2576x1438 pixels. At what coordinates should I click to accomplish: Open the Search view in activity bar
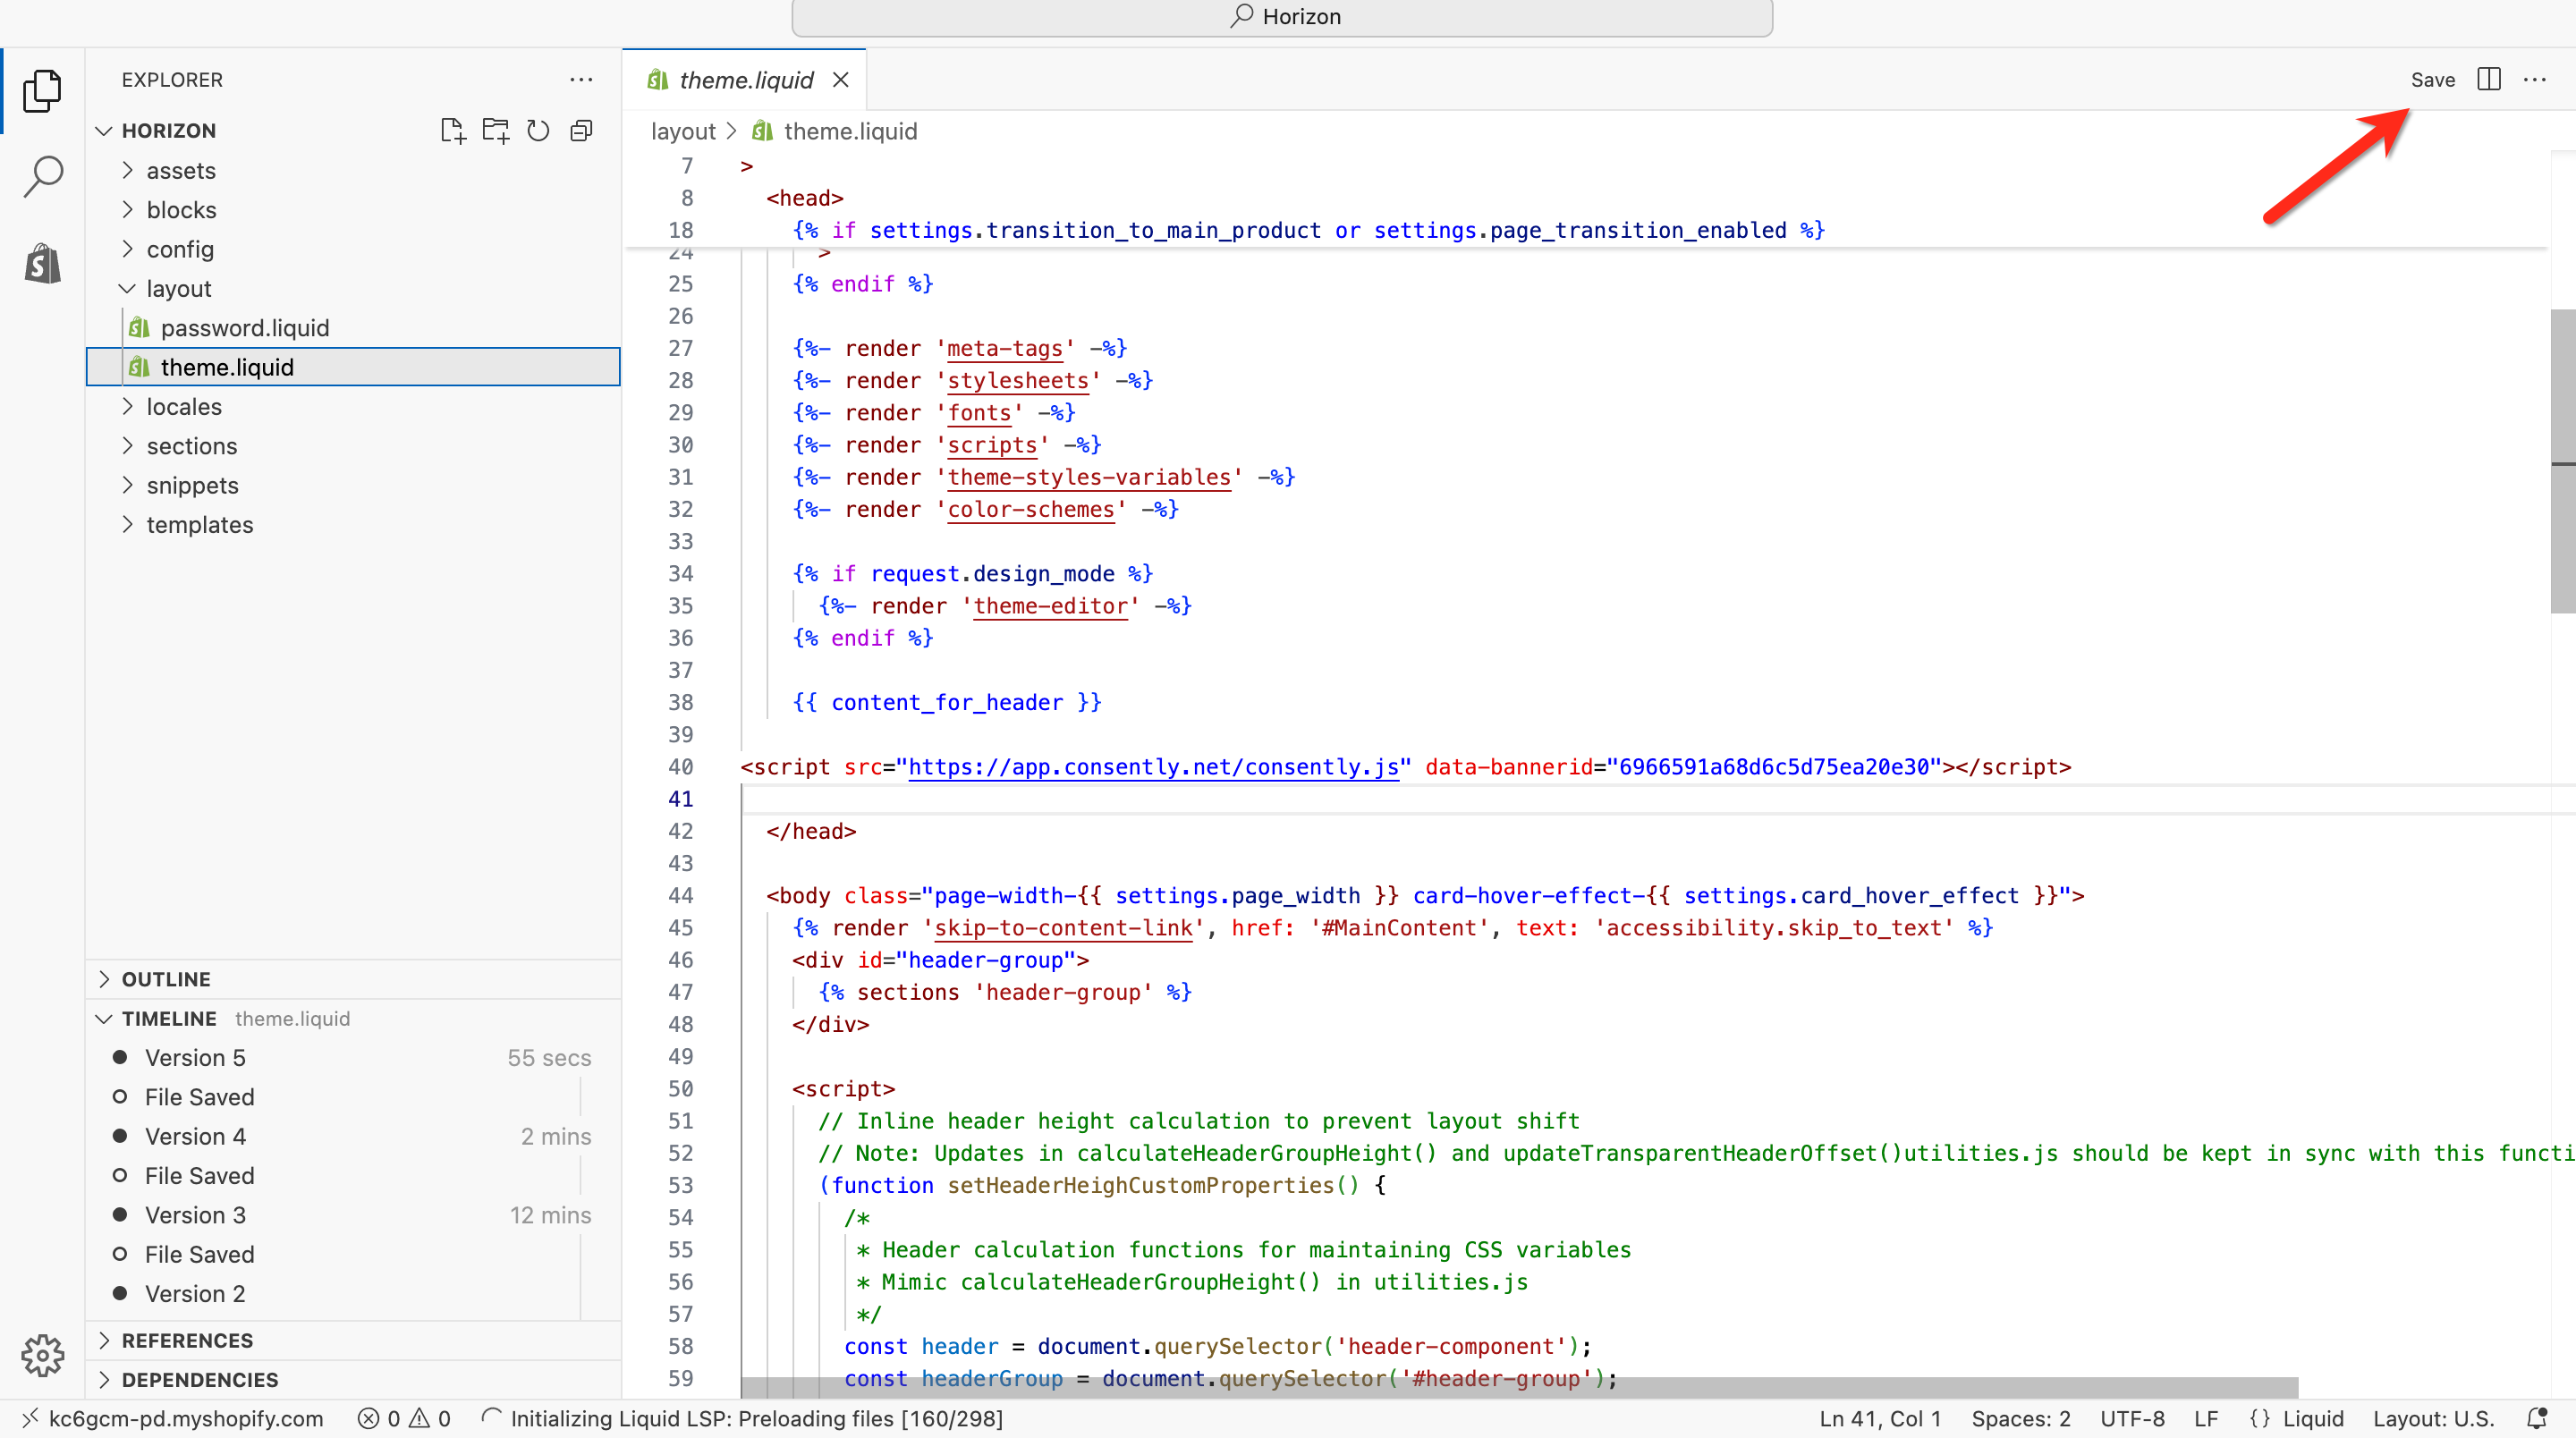point(43,176)
